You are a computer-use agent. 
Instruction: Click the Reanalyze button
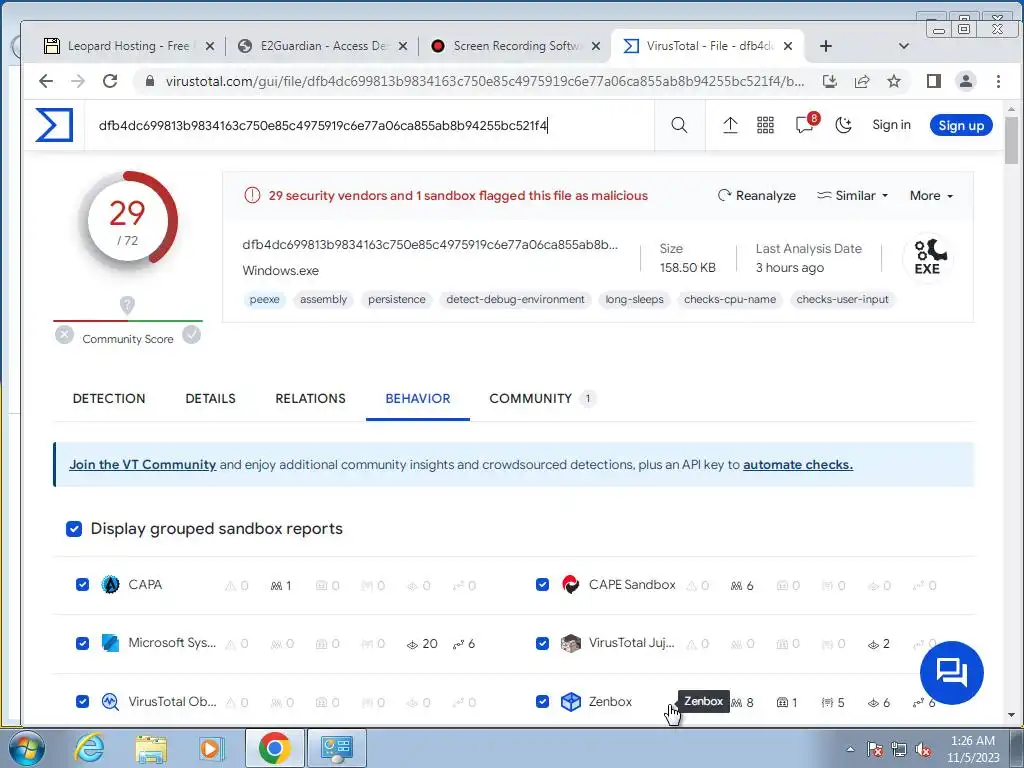(757, 195)
